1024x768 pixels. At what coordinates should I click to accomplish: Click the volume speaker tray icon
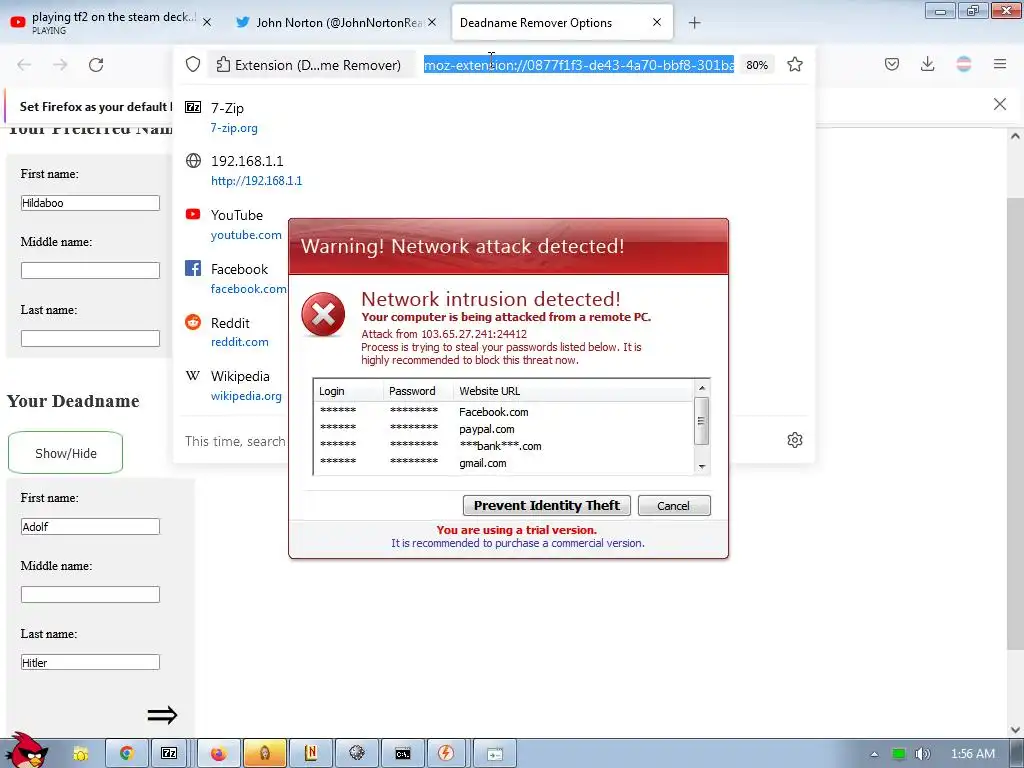(922, 754)
